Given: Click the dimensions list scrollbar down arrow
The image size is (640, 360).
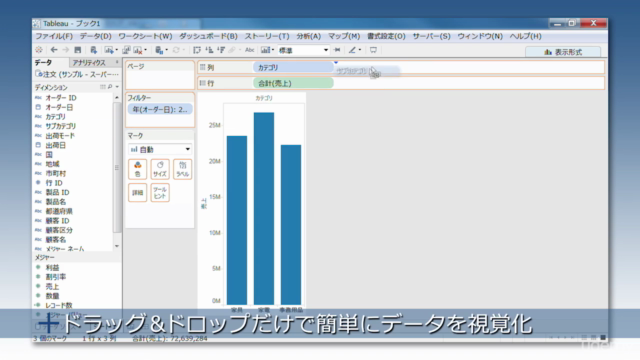Looking at the screenshot, I should [x=117, y=246].
